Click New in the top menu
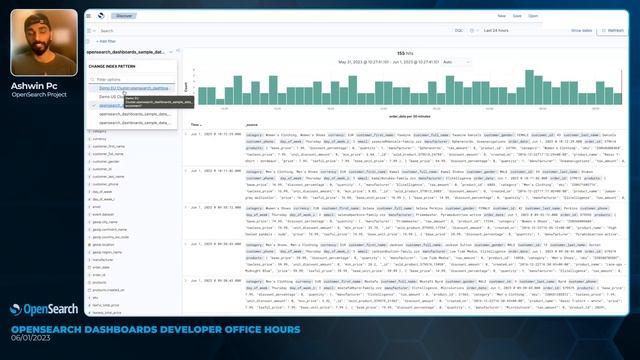Viewport: 640px width, 360px height. tap(502, 16)
